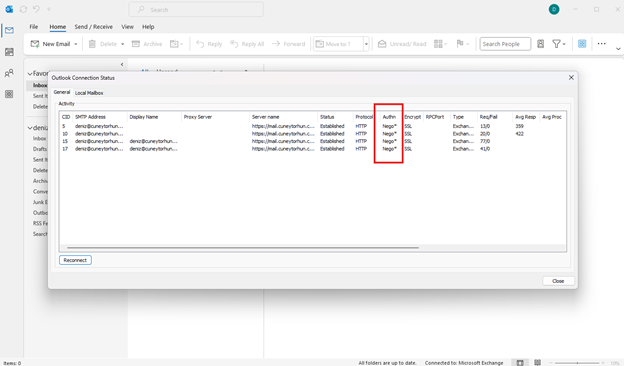Viewport: 624px width, 366px height.
Task: Click the Reconnect button
Action: [x=75, y=260]
